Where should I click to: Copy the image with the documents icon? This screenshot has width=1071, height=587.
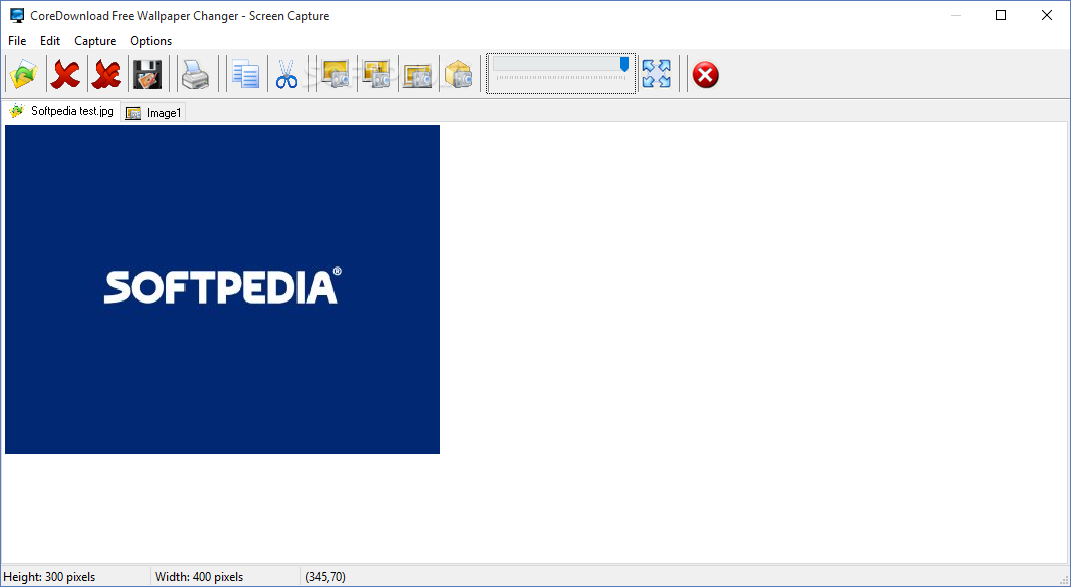[245, 74]
